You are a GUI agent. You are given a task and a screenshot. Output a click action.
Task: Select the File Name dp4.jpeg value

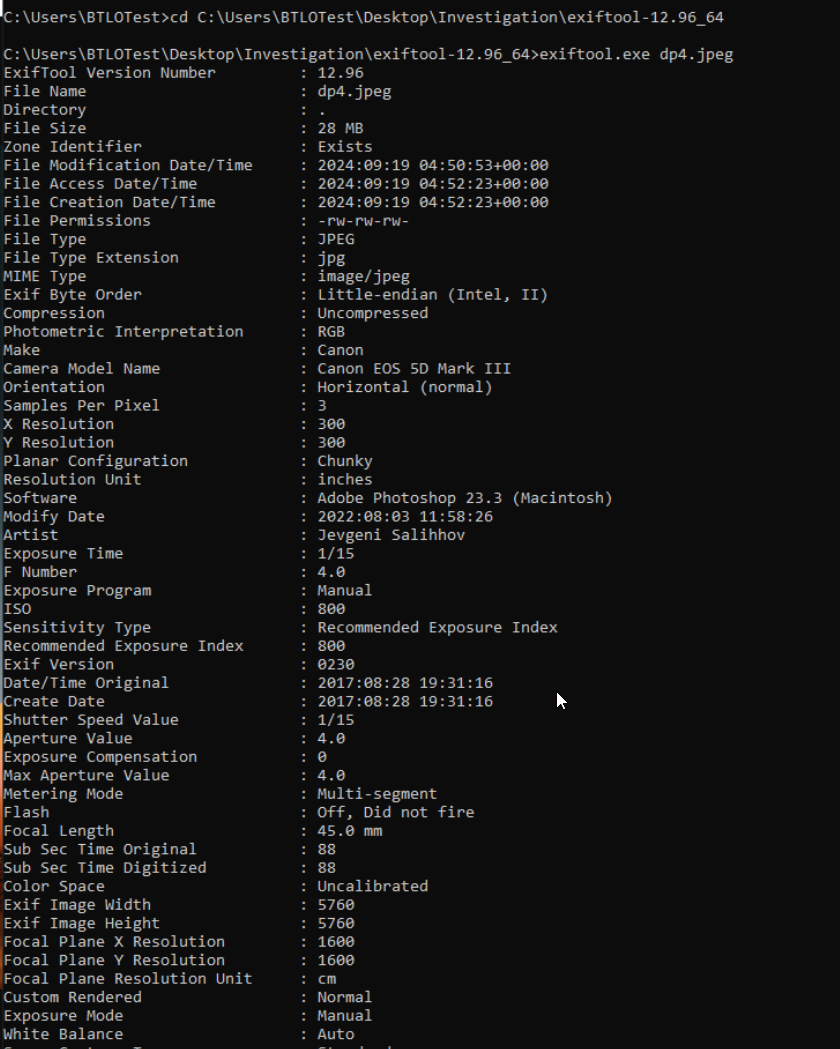pyautogui.click(x=354, y=92)
